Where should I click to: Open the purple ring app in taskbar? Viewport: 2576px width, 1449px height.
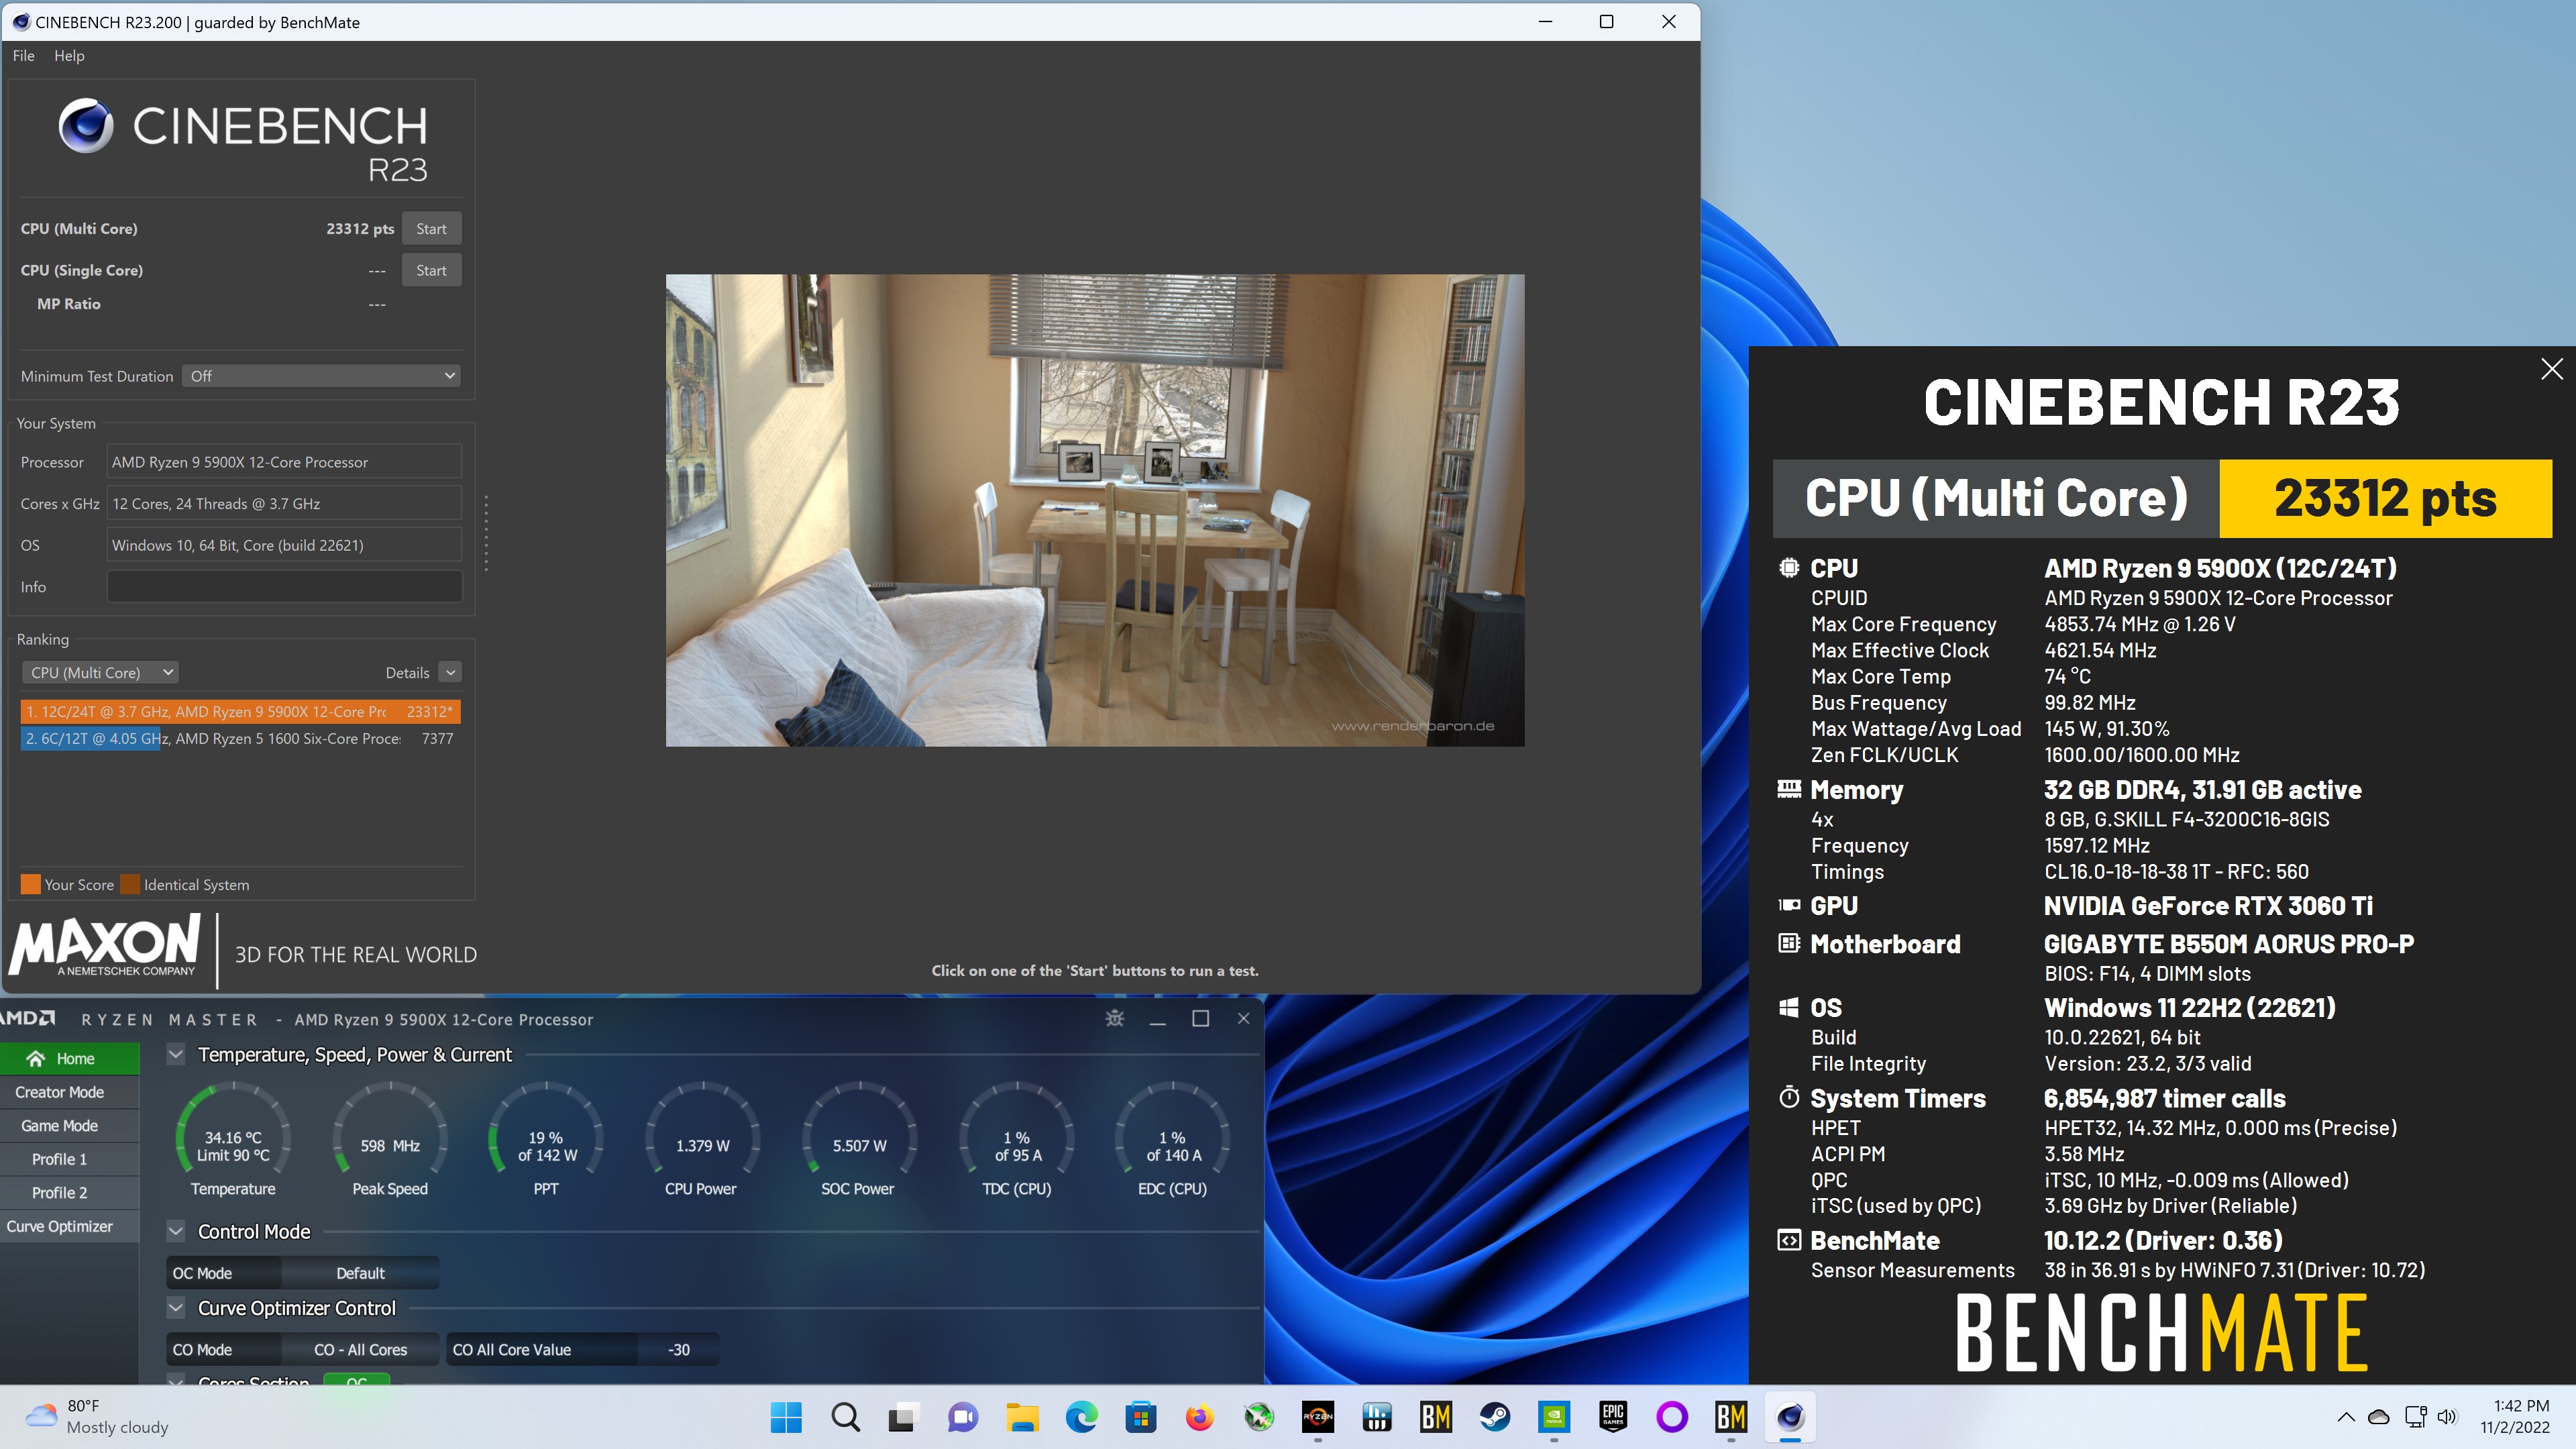click(x=1671, y=1417)
